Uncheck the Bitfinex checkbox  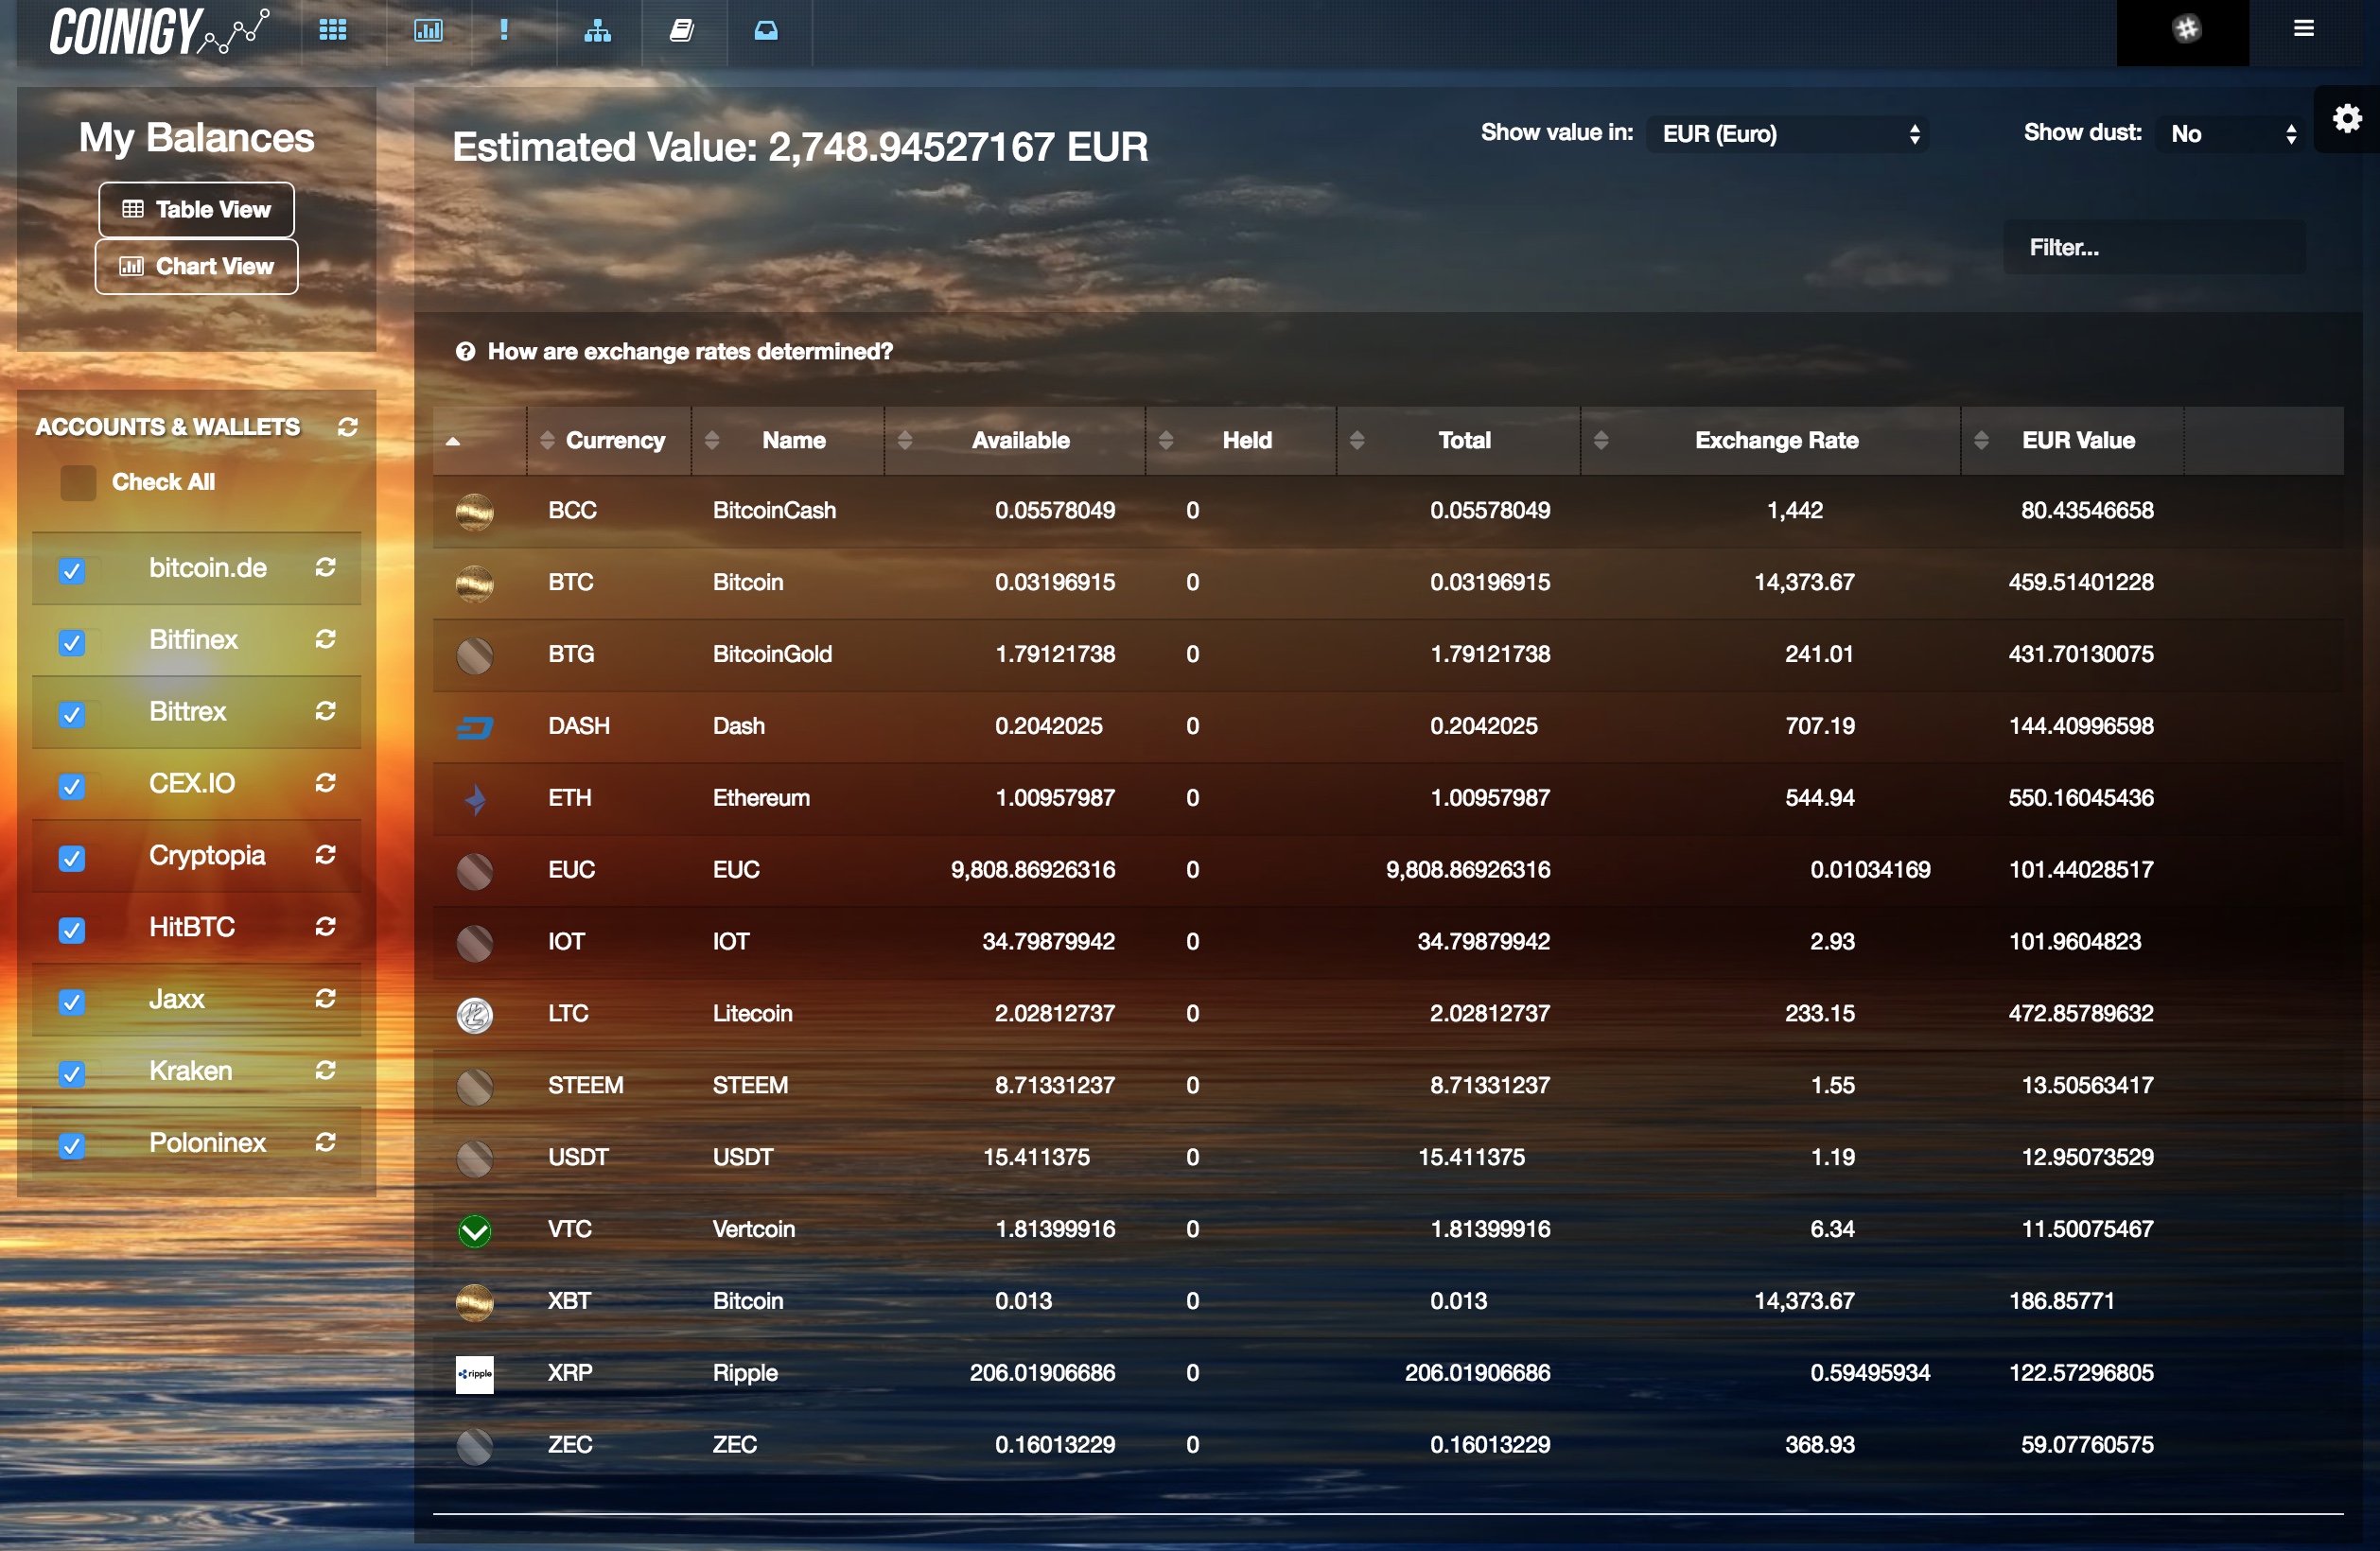pos(72,643)
